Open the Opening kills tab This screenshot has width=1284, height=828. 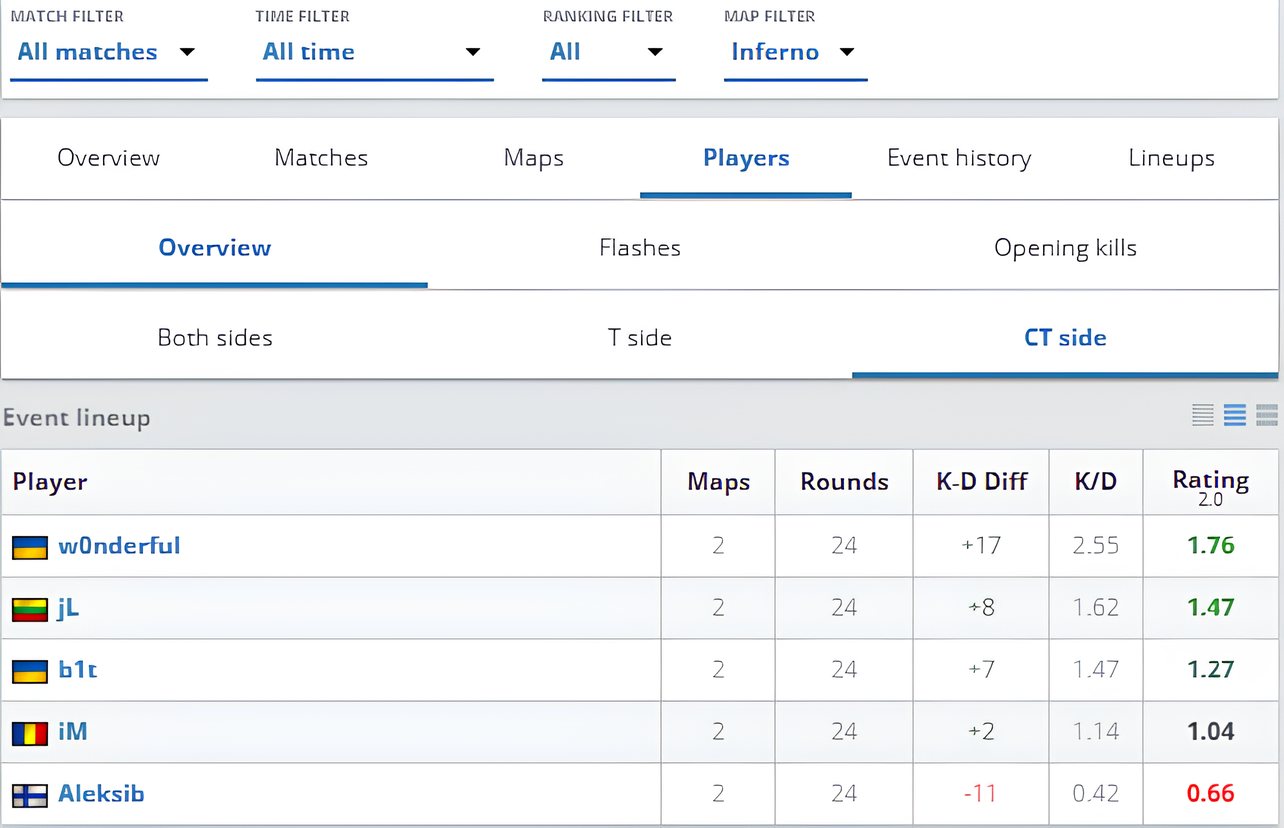pyautogui.click(x=1065, y=248)
